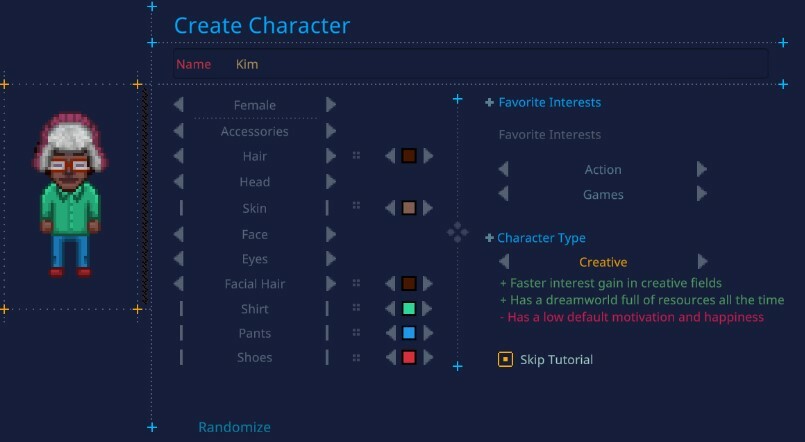This screenshot has height=442, width=805.
Task: Toggle the Skip Tutorial checkbox
Action: [505, 359]
